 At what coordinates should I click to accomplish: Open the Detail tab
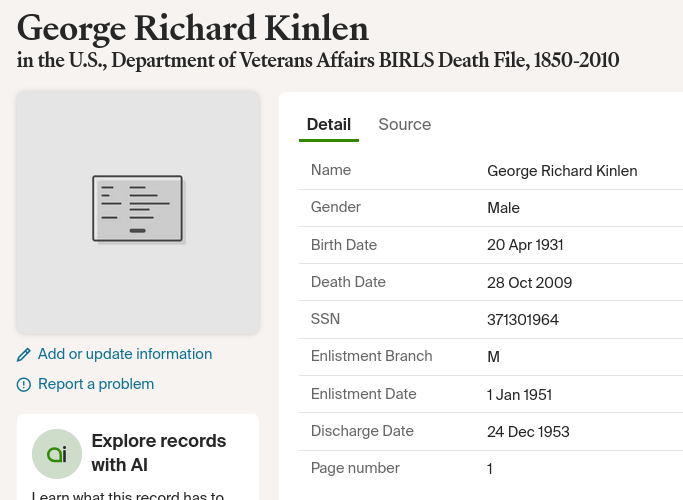click(328, 125)
